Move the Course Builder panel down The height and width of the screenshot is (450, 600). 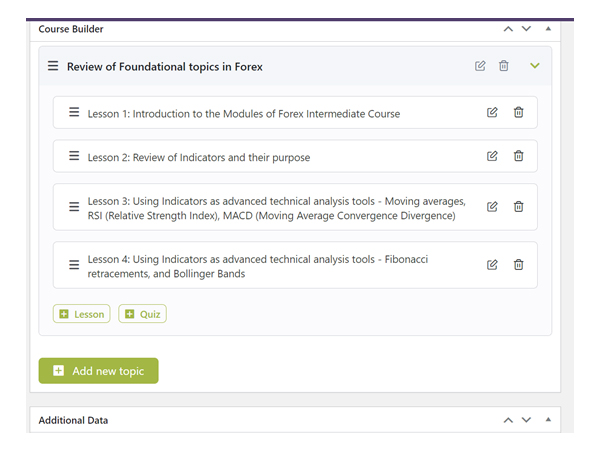527,29
